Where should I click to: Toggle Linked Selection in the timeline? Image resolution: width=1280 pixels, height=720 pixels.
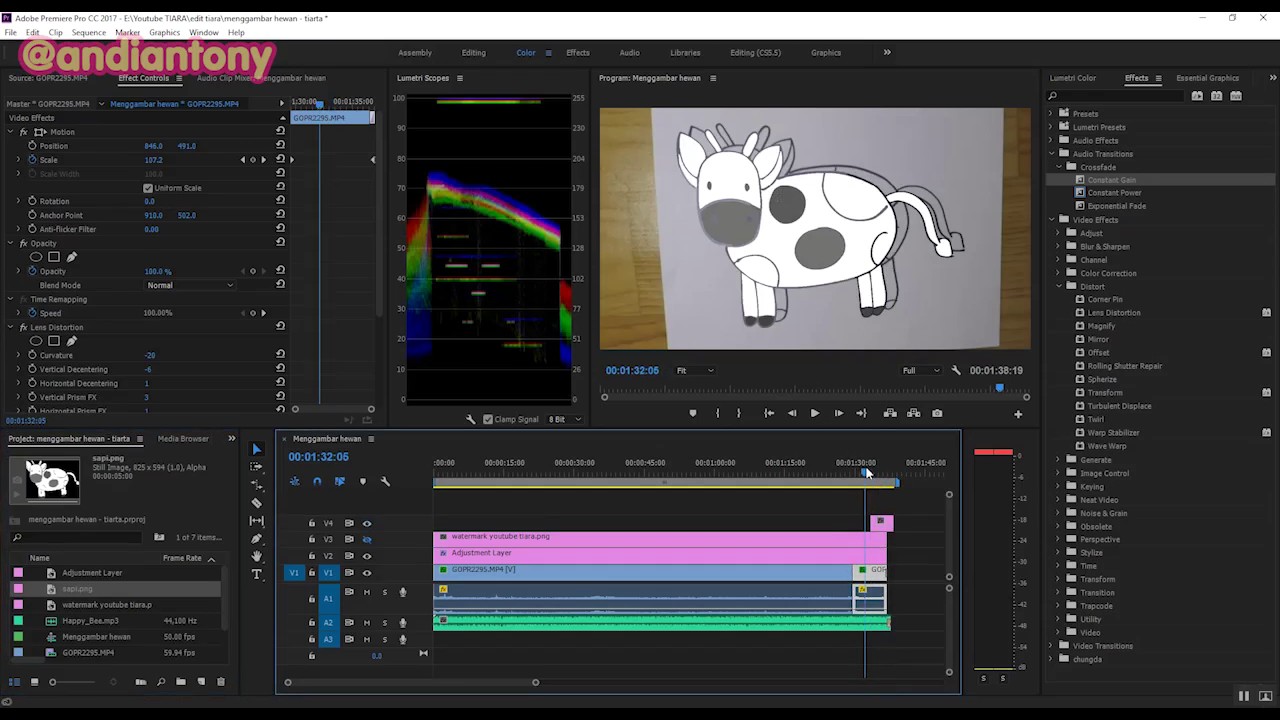[x=339, y=481]
